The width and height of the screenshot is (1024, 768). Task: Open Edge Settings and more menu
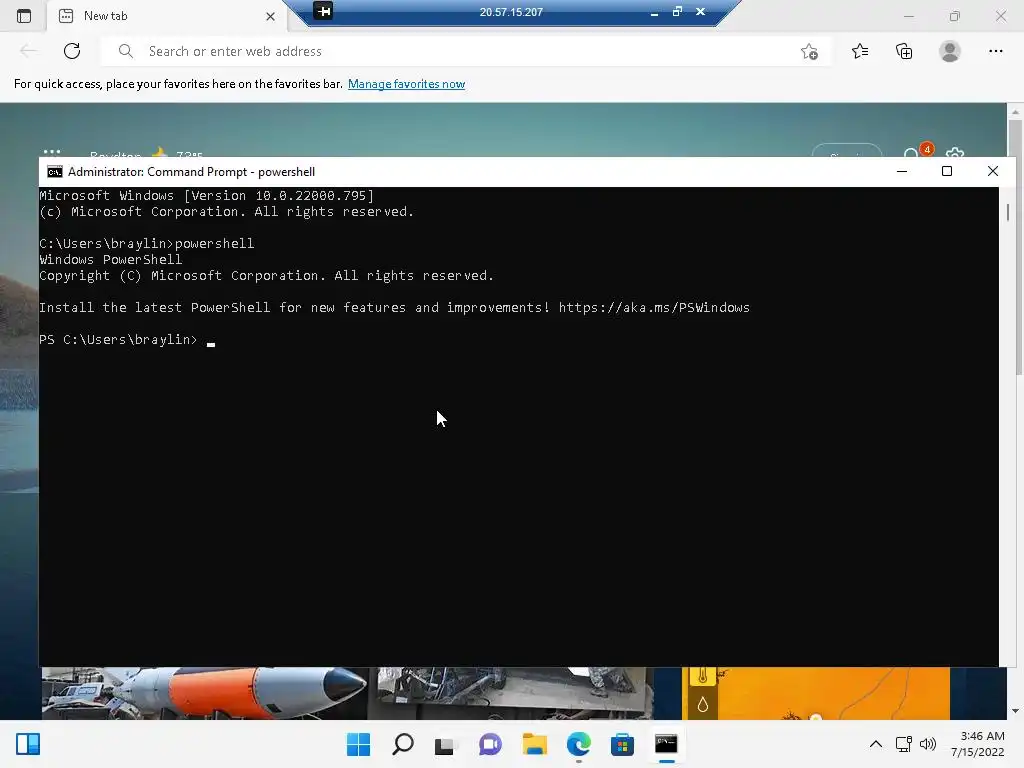point(995,51)
